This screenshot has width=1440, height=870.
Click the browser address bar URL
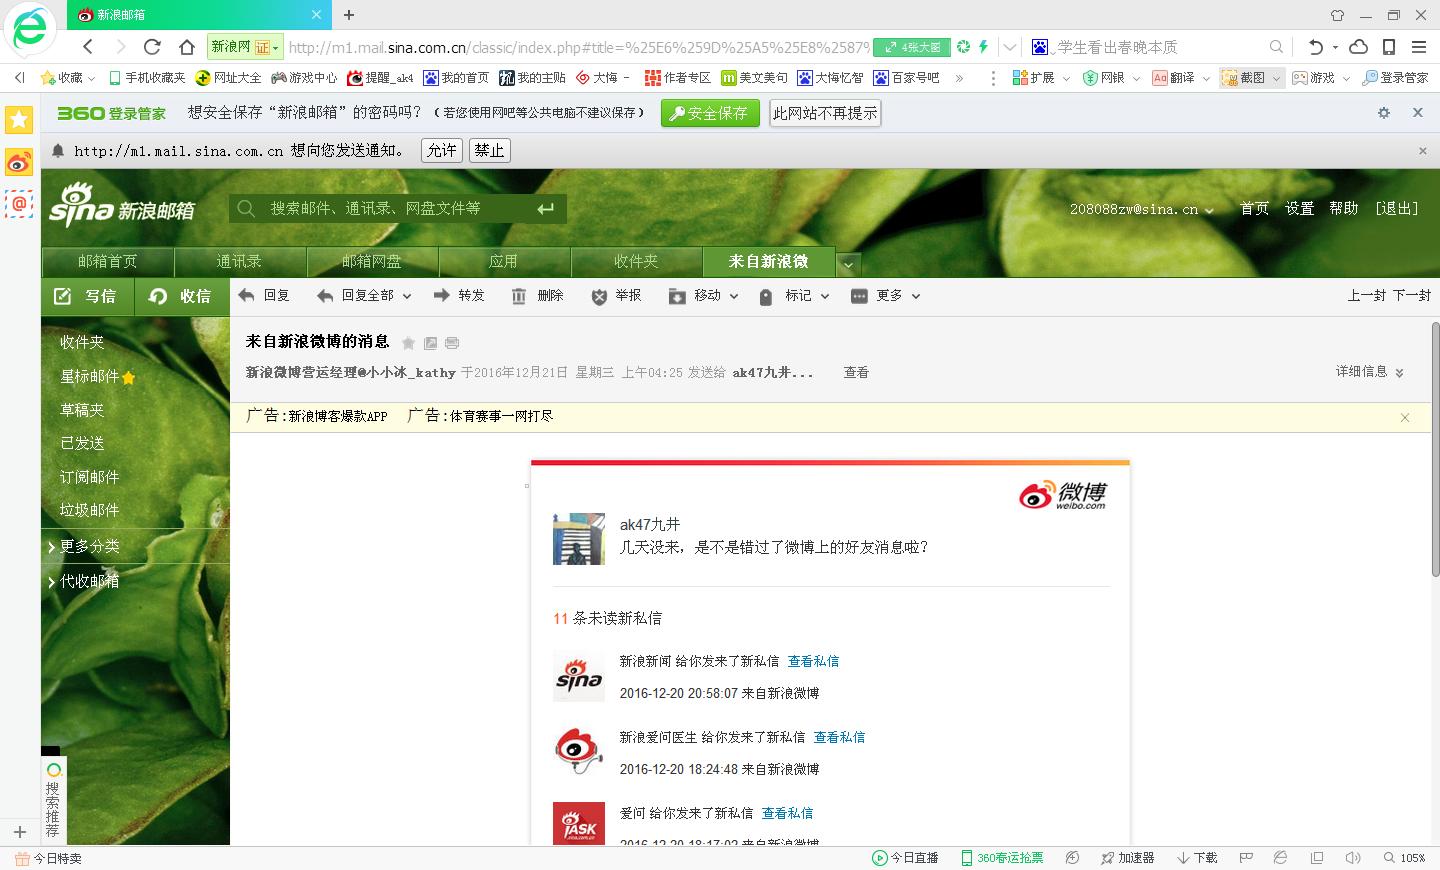click(x=578, y=47)
